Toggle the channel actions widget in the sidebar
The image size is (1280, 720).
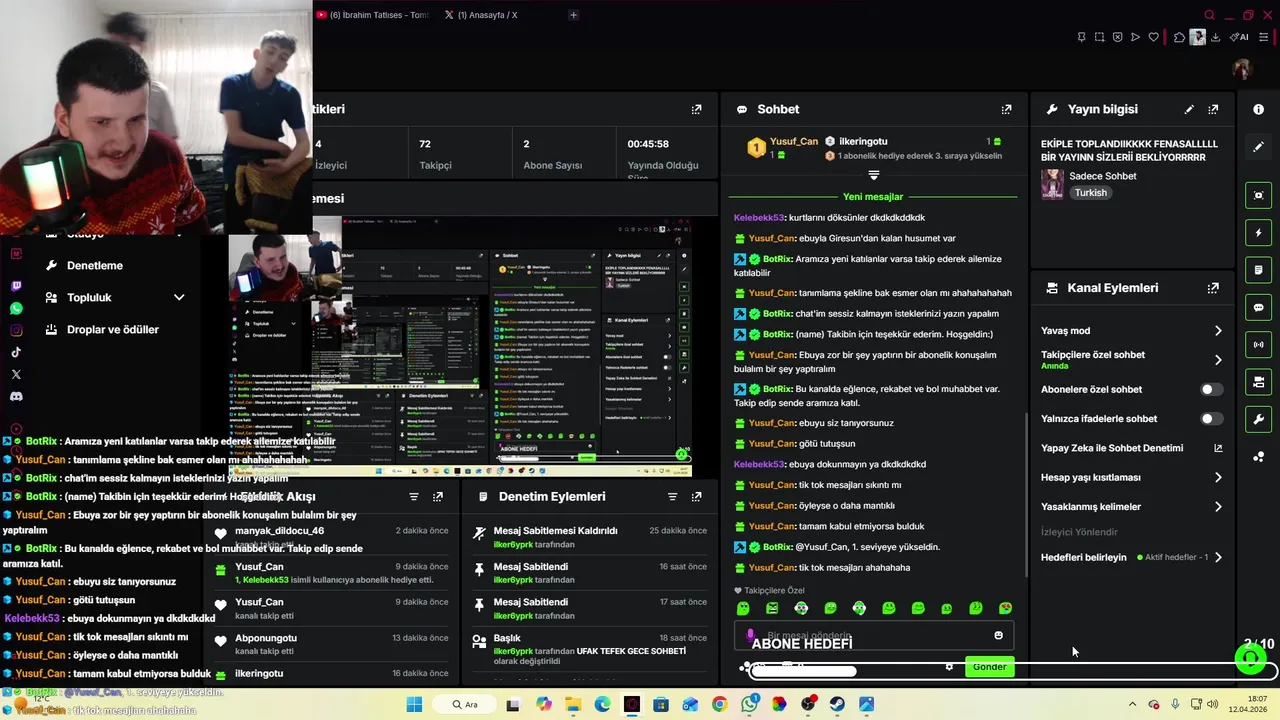pyautogui.click(x=1258, y=382)
